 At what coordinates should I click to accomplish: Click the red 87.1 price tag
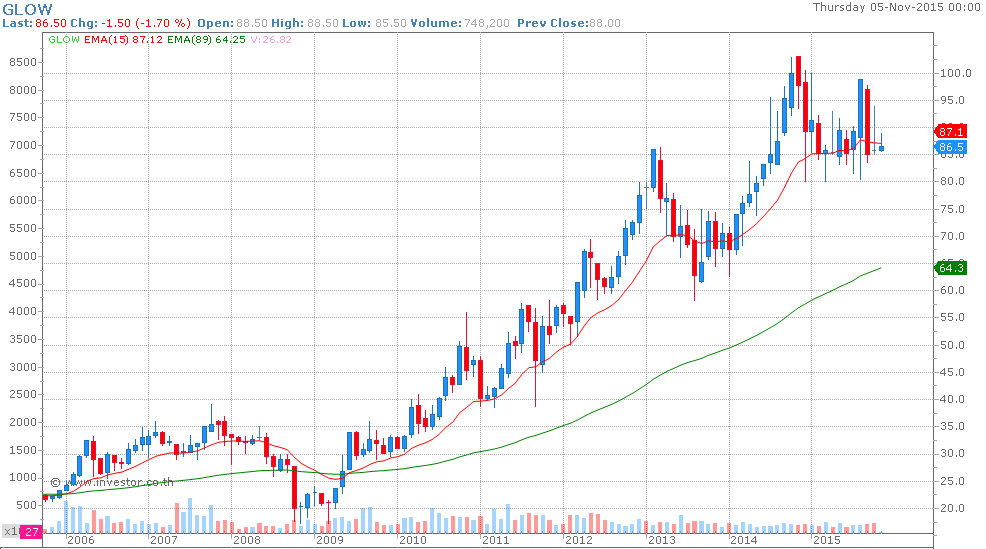tap(951, 131)
